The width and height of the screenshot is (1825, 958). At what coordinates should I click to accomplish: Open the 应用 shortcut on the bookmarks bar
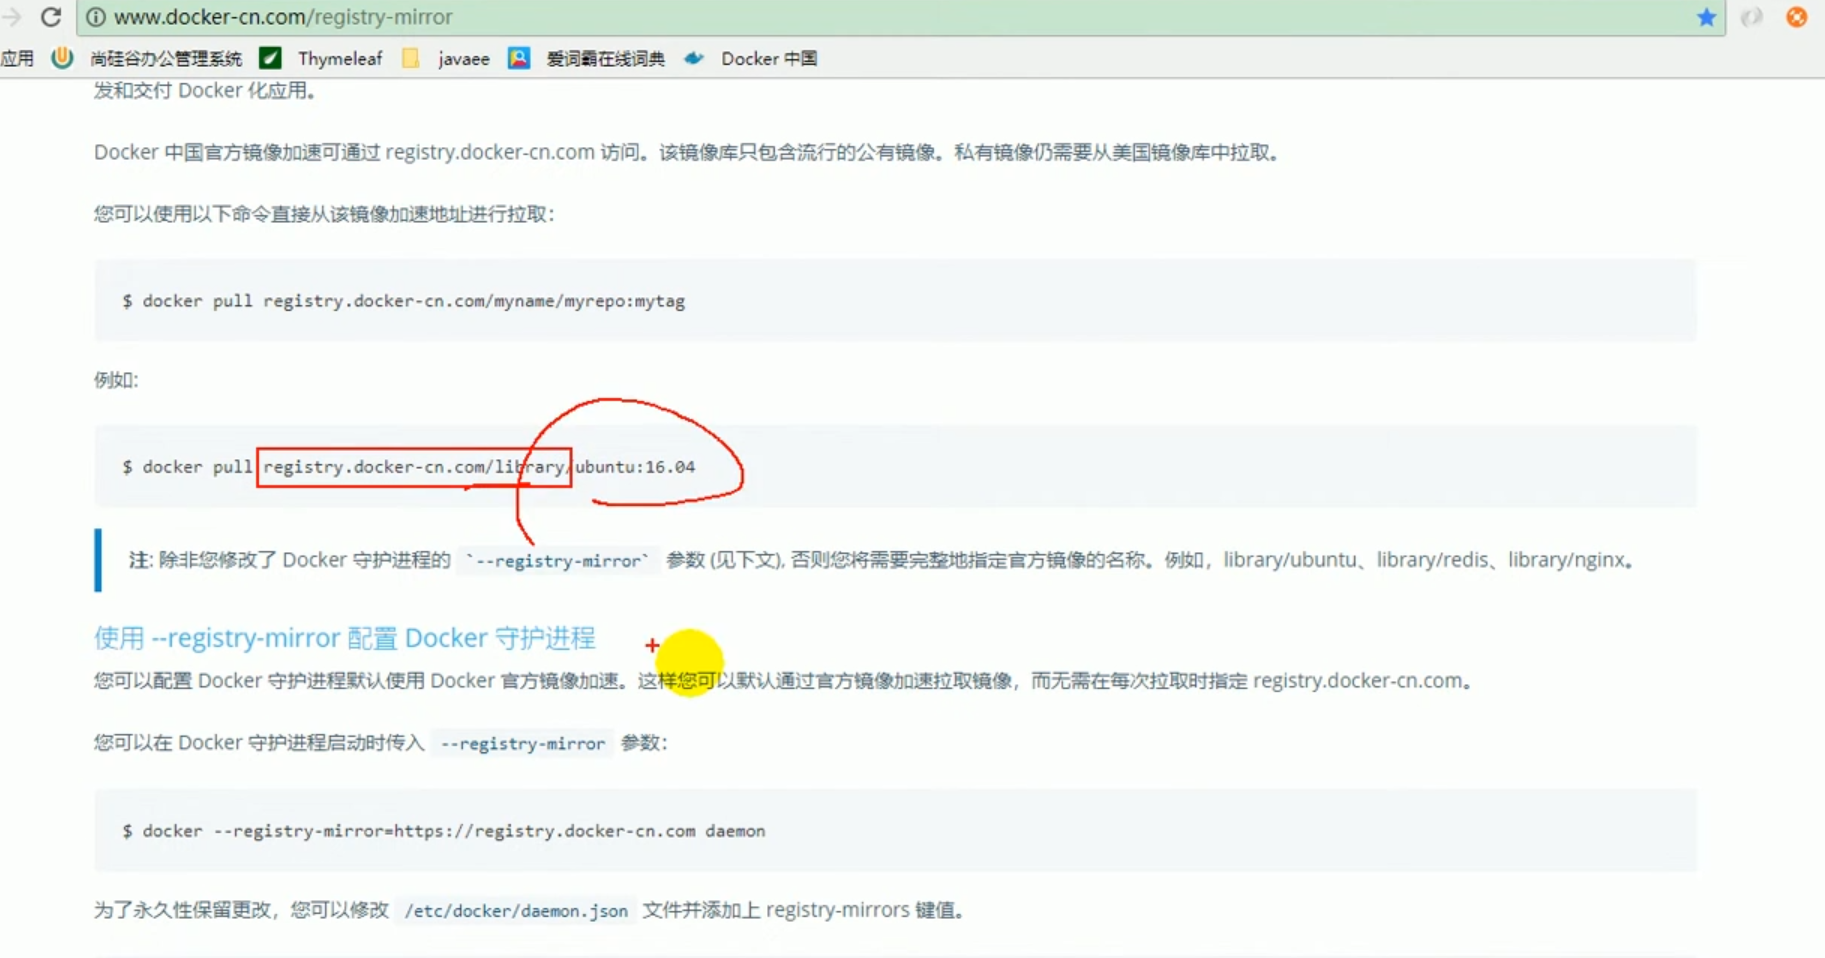(18, 58)
